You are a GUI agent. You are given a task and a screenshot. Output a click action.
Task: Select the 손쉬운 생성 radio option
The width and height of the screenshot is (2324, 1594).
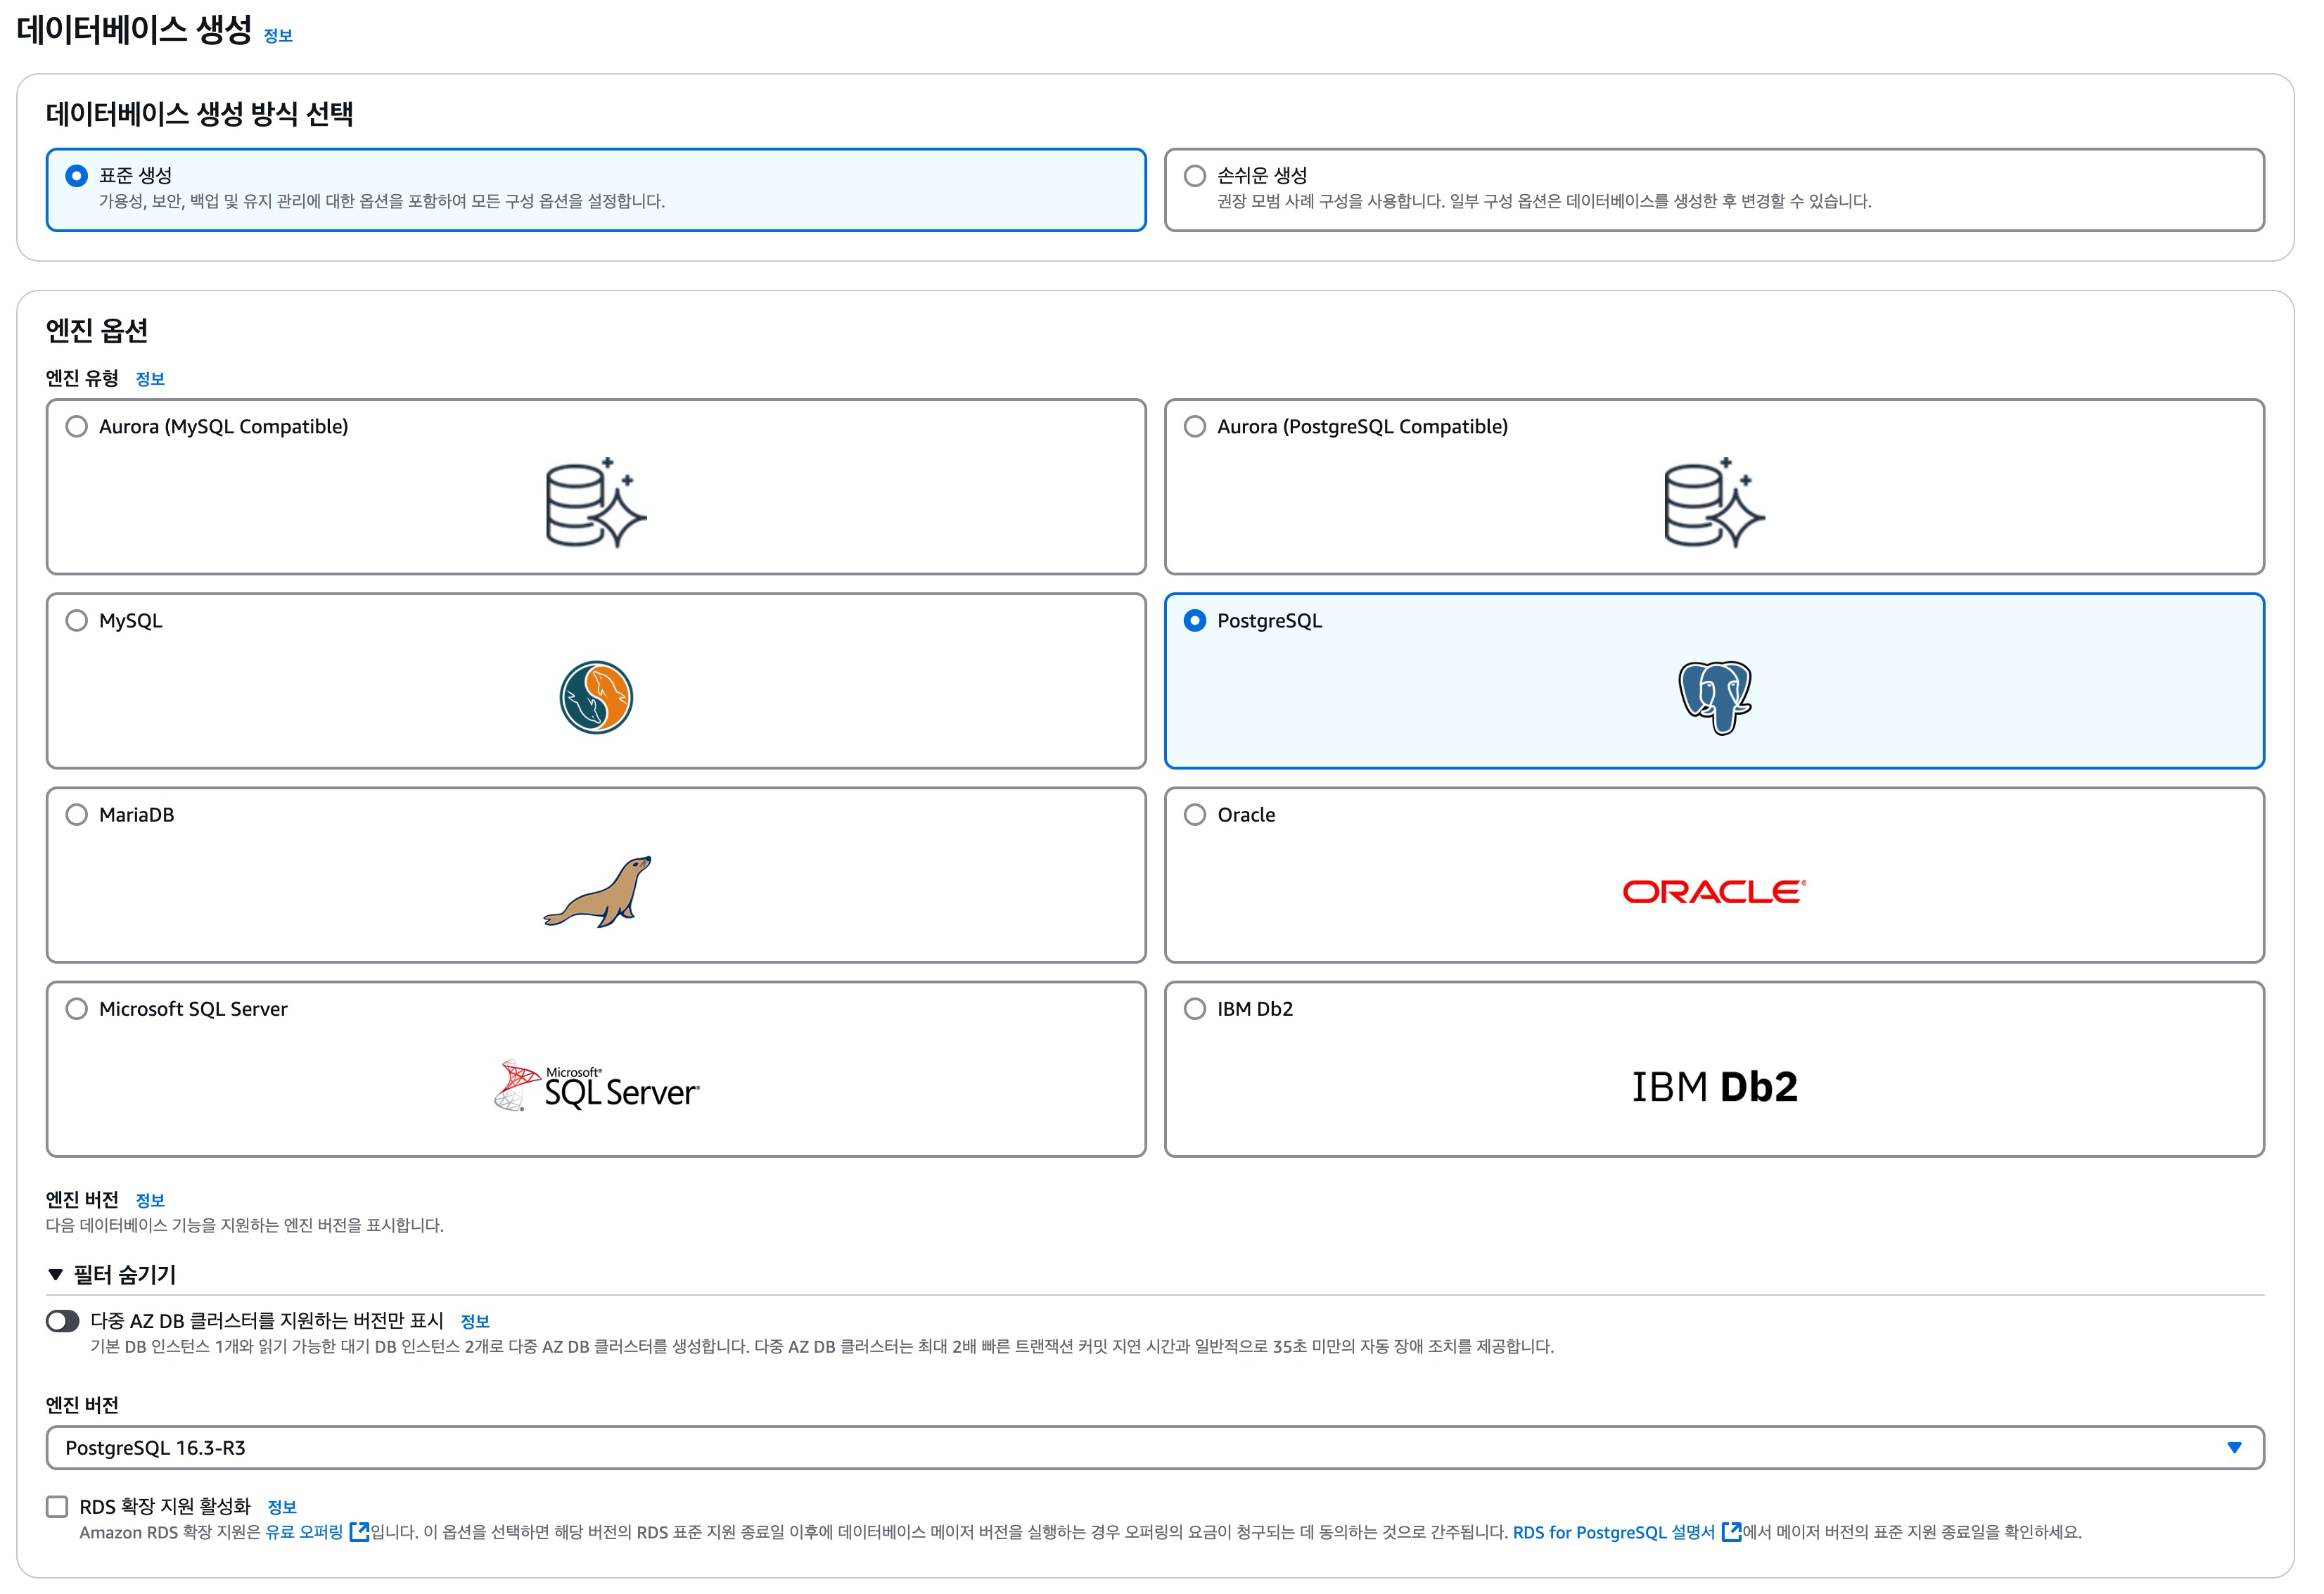point(1195,176)
